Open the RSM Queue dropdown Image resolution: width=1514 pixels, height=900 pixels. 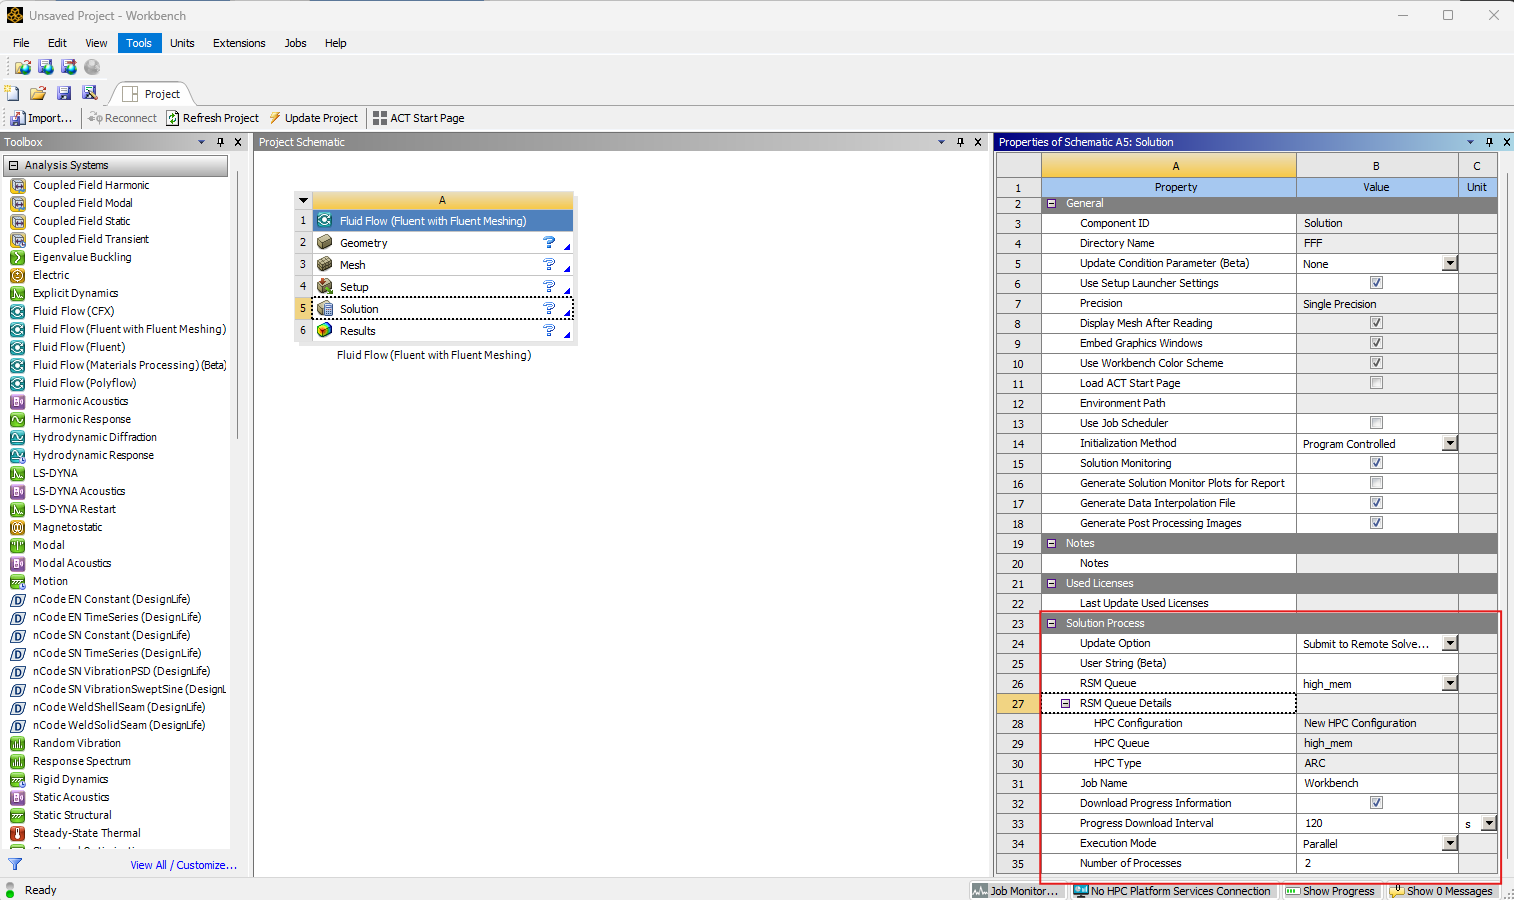click(x=1450, y=683)
